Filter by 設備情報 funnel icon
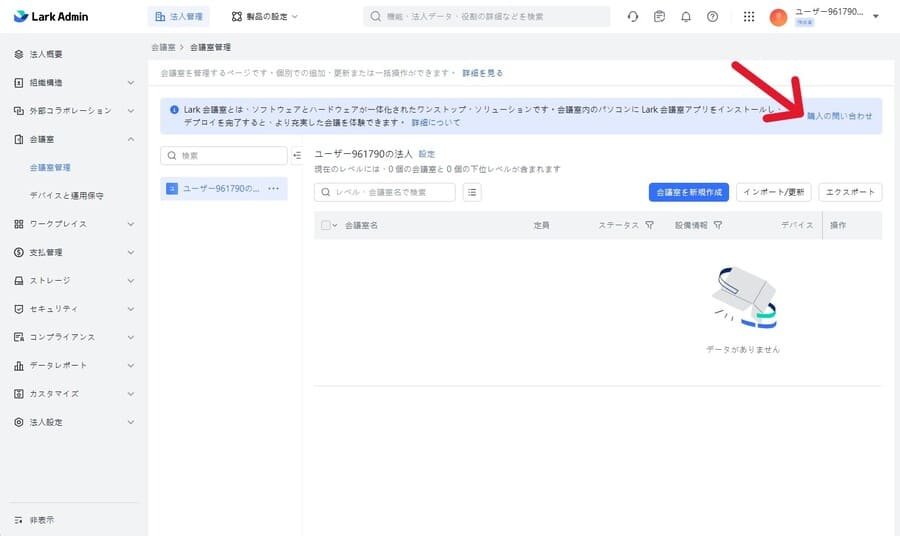Viewport: 900px width, 536px height. point(717,226)
